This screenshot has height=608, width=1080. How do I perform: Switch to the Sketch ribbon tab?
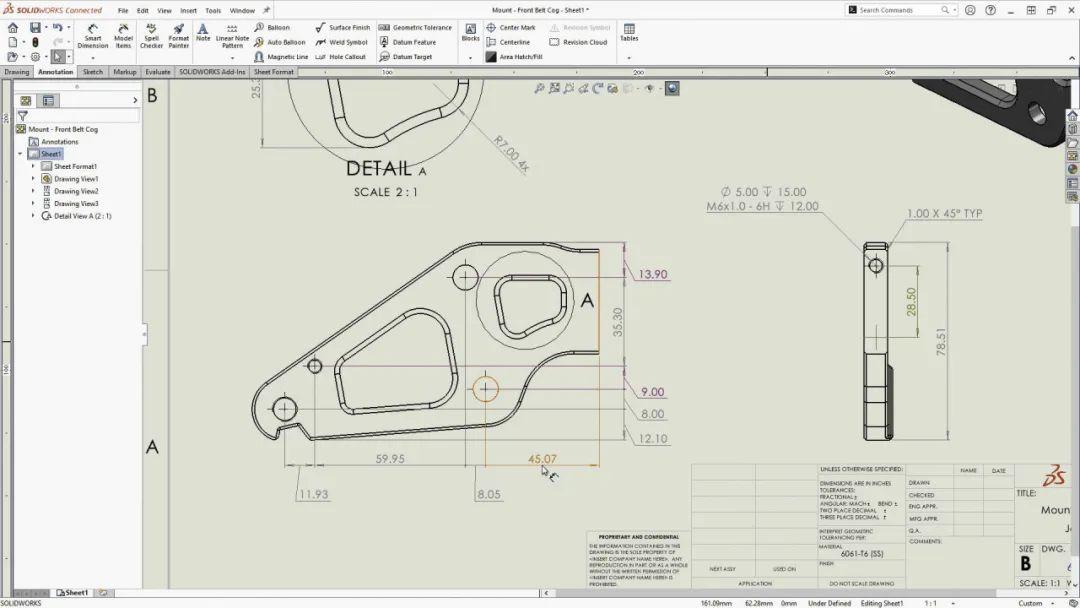(x=92, y=71)
